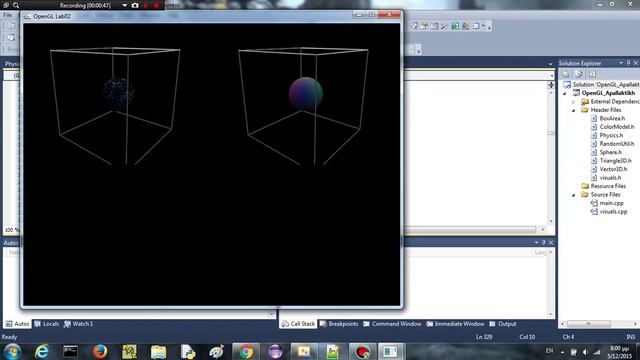Click the third Solution Explorer toolbar icon
Image resolution: width=640 pixels, height=360 pixels.
tap(592, 74)
